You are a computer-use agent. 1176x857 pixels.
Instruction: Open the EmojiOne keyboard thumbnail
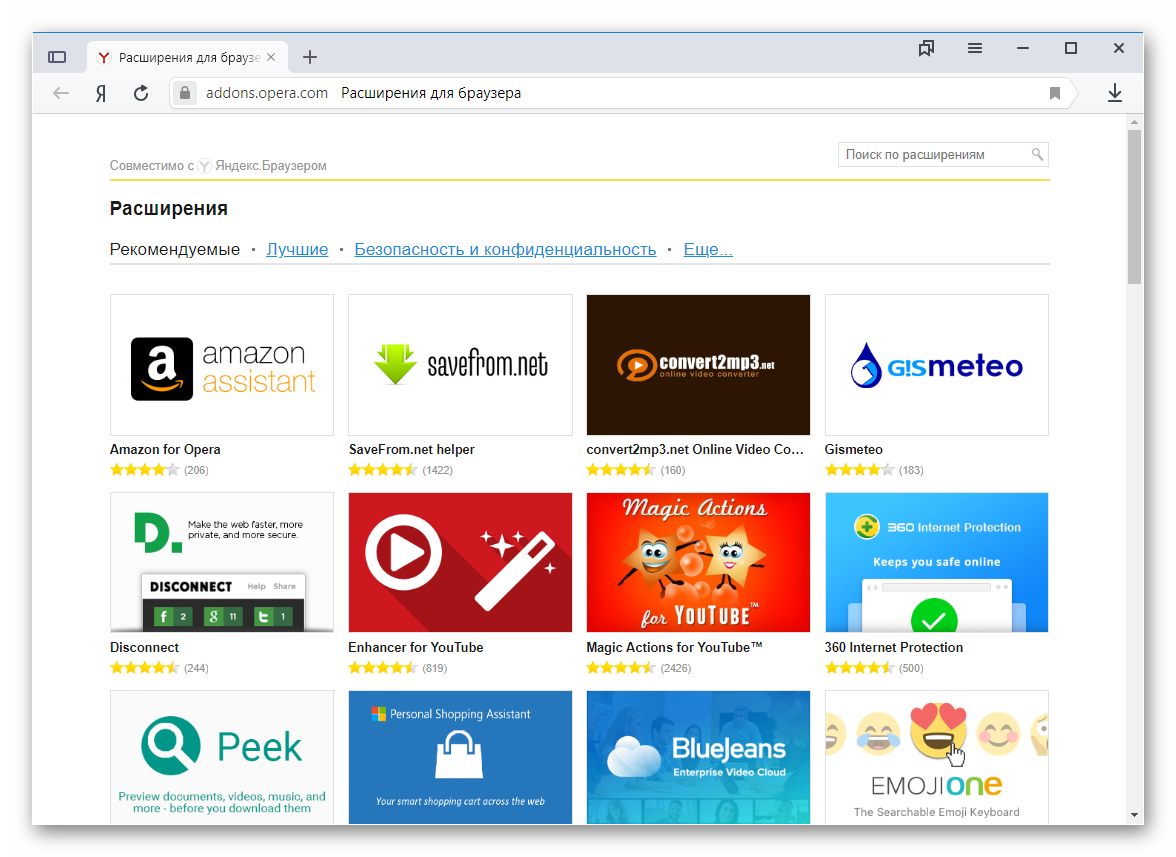click(937, 757)
